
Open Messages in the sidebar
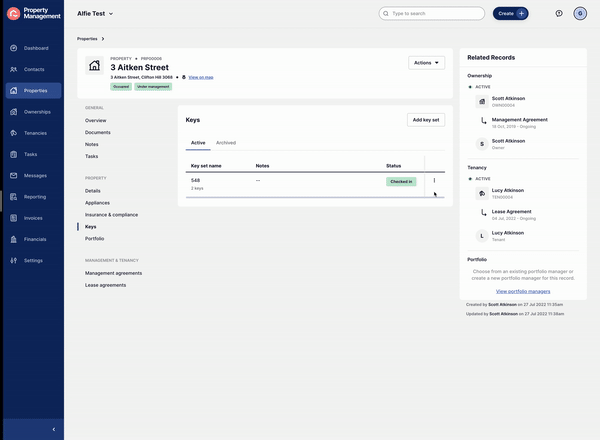[x=33, y=176]
